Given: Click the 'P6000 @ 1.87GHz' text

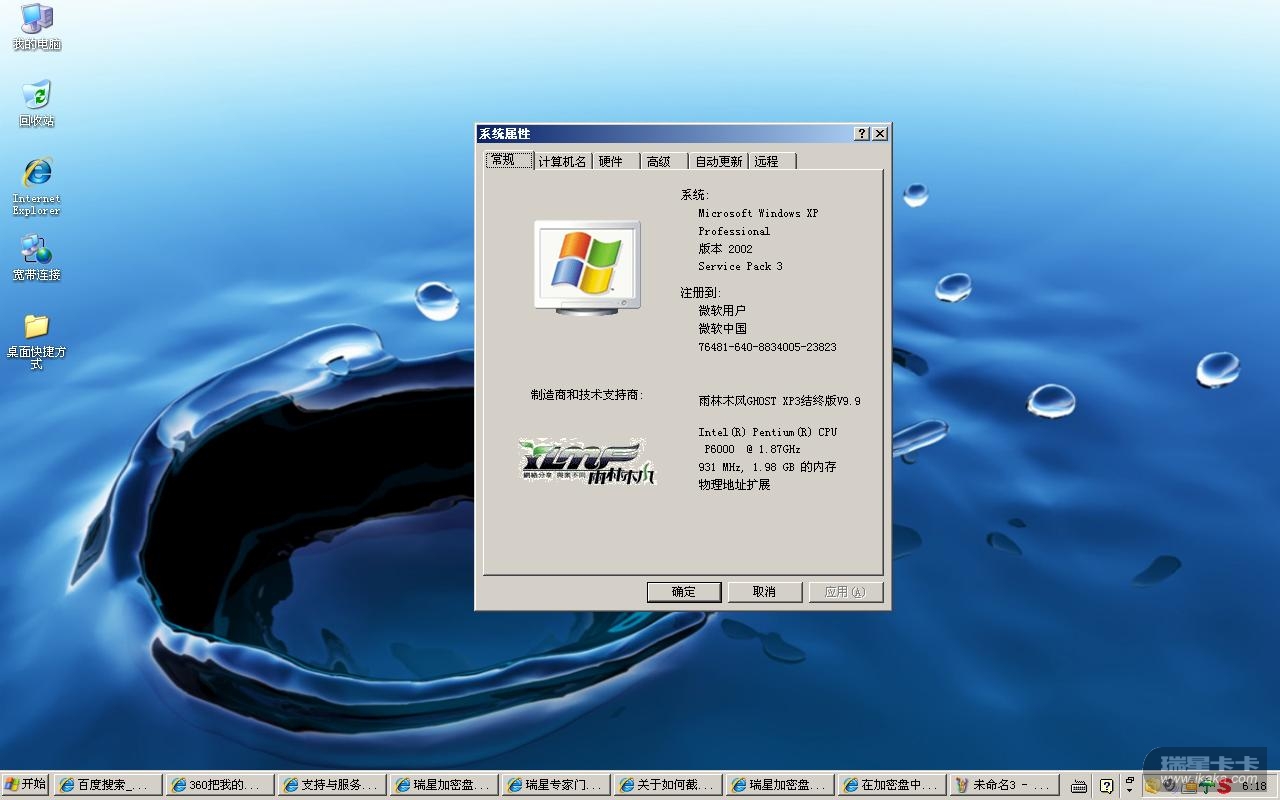Looking at the screenshot, I should 752,450.
